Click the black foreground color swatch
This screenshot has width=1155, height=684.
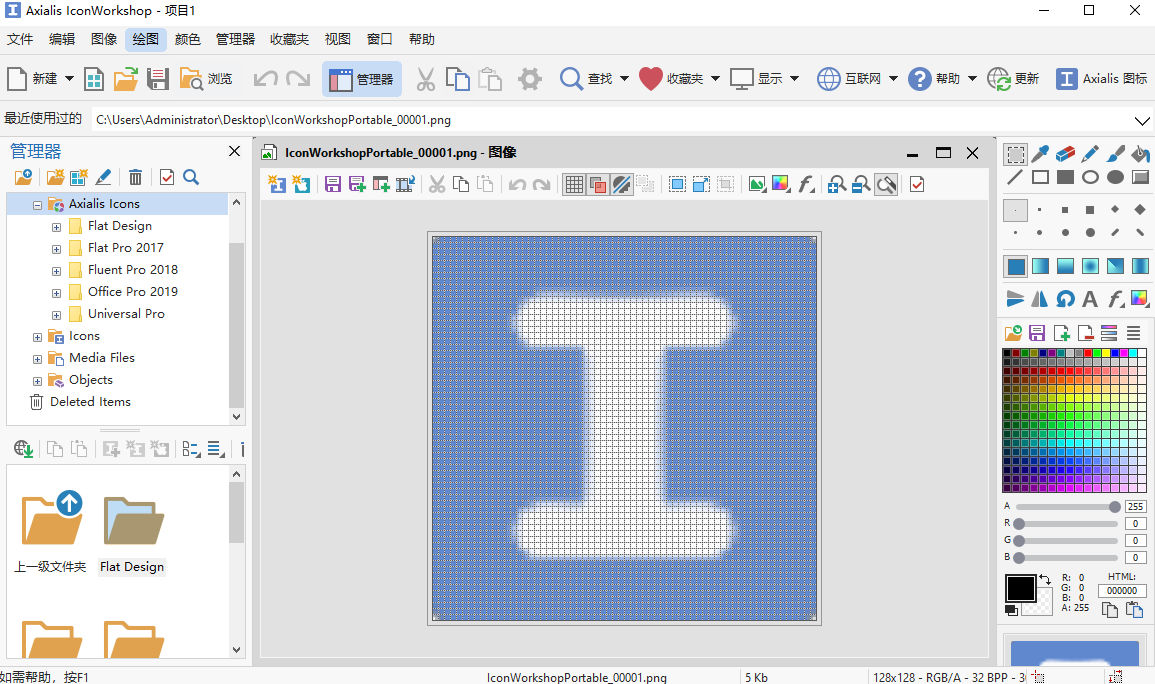click(1020, 588)
